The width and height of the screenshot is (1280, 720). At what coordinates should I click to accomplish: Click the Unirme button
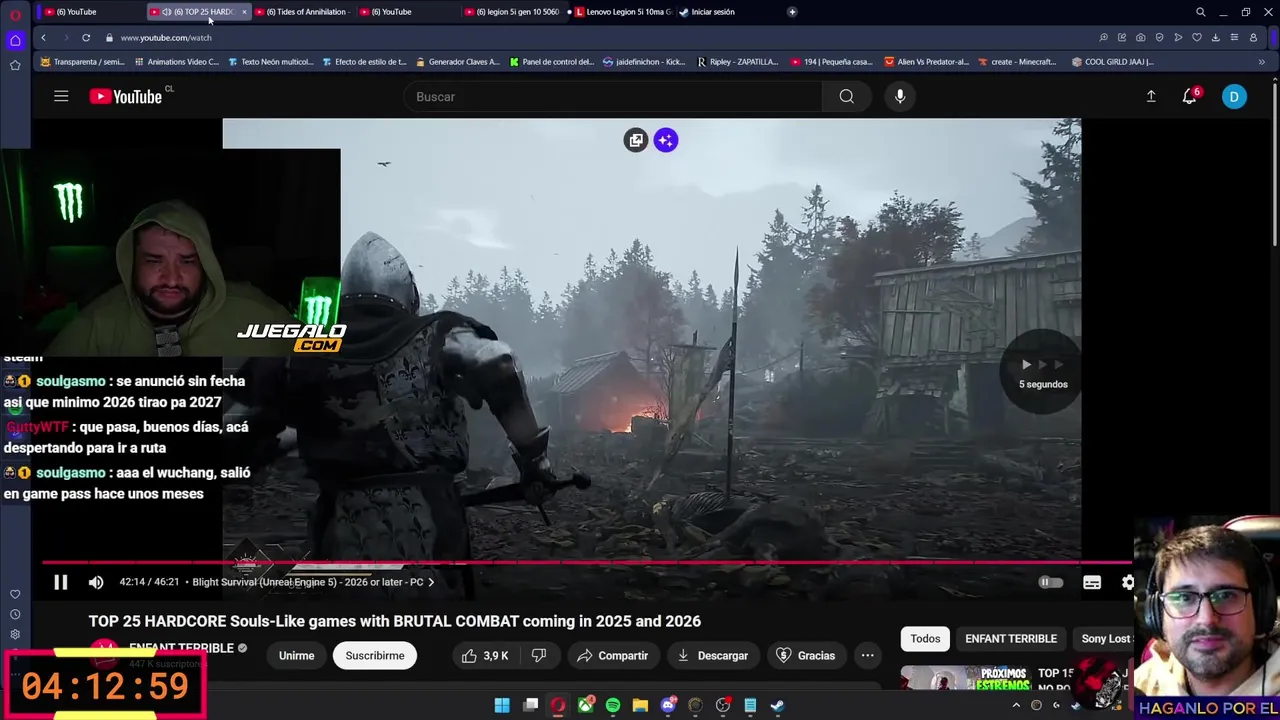[296, 655]
